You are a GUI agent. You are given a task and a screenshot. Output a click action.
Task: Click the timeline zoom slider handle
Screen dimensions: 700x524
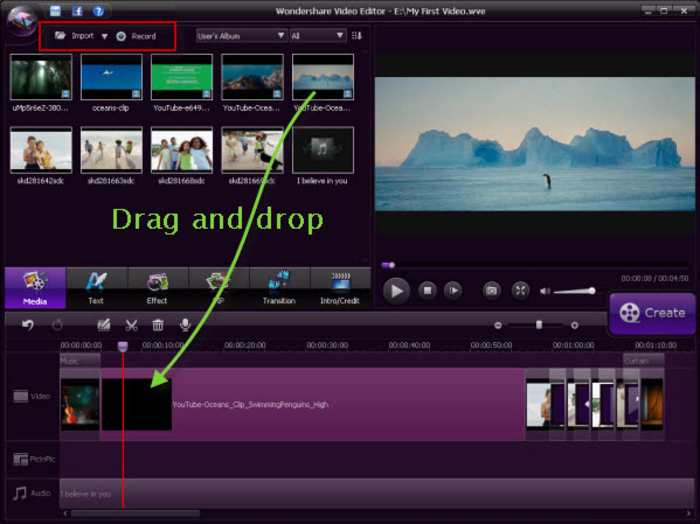tap(539, 325)
